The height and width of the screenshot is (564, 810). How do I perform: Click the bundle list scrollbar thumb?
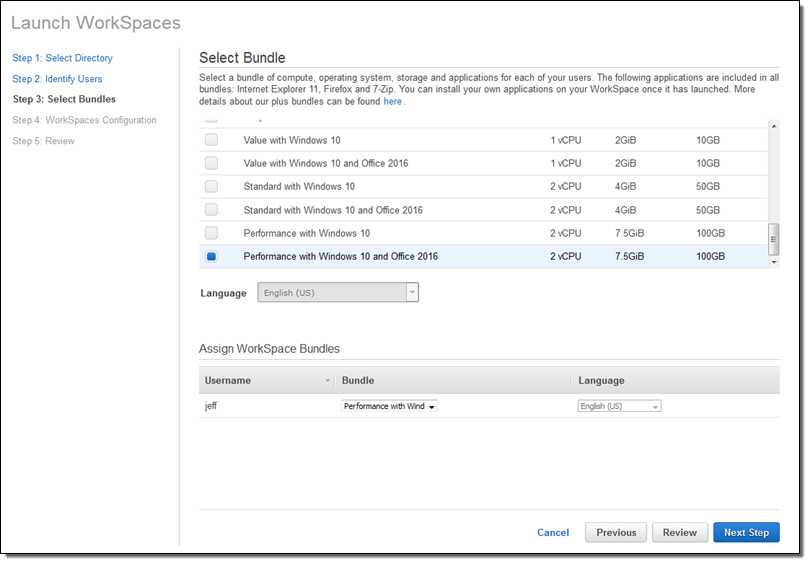(x=773, y=238)
